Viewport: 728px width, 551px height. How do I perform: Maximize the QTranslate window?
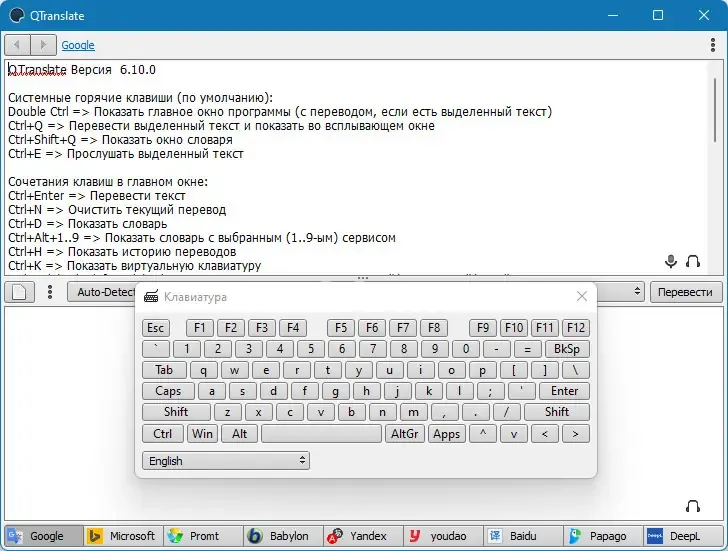pos(658,15)
